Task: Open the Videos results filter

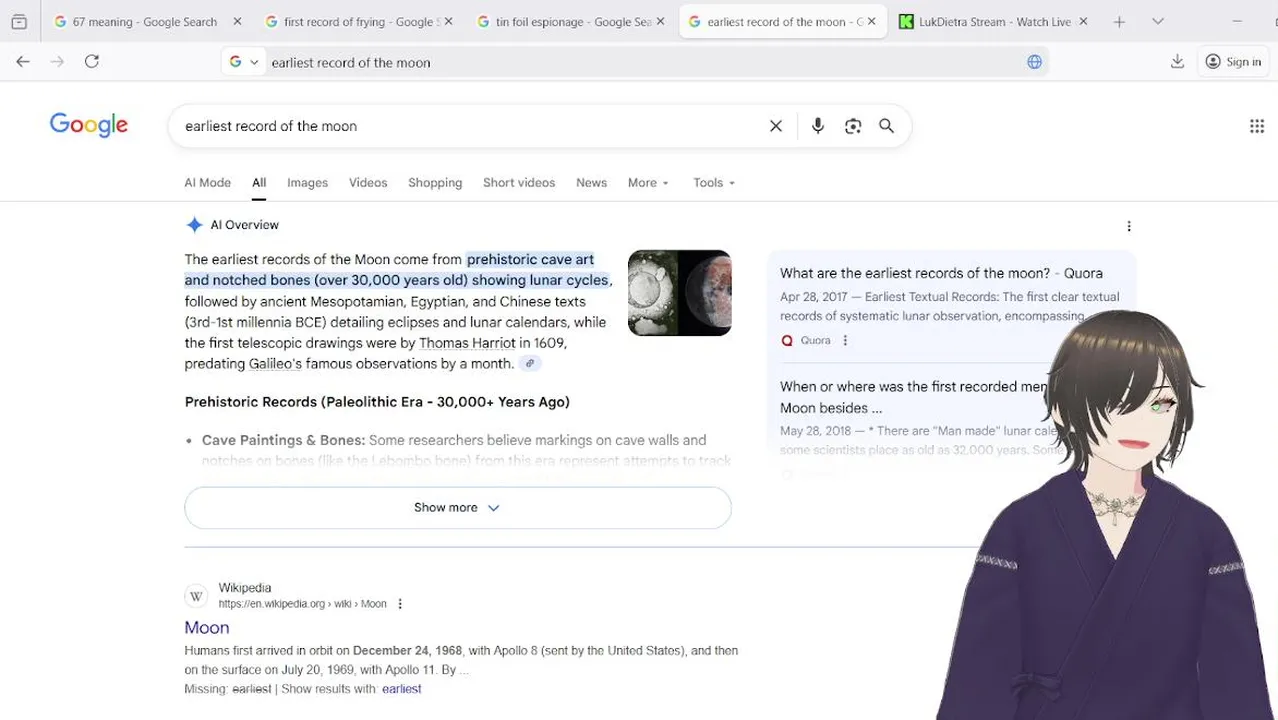Action: pos(368,183)
